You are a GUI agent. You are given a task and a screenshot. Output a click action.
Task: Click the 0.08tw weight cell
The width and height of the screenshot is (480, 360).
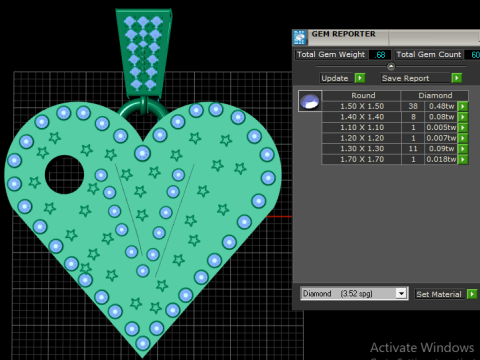click(x=441, y=117)
